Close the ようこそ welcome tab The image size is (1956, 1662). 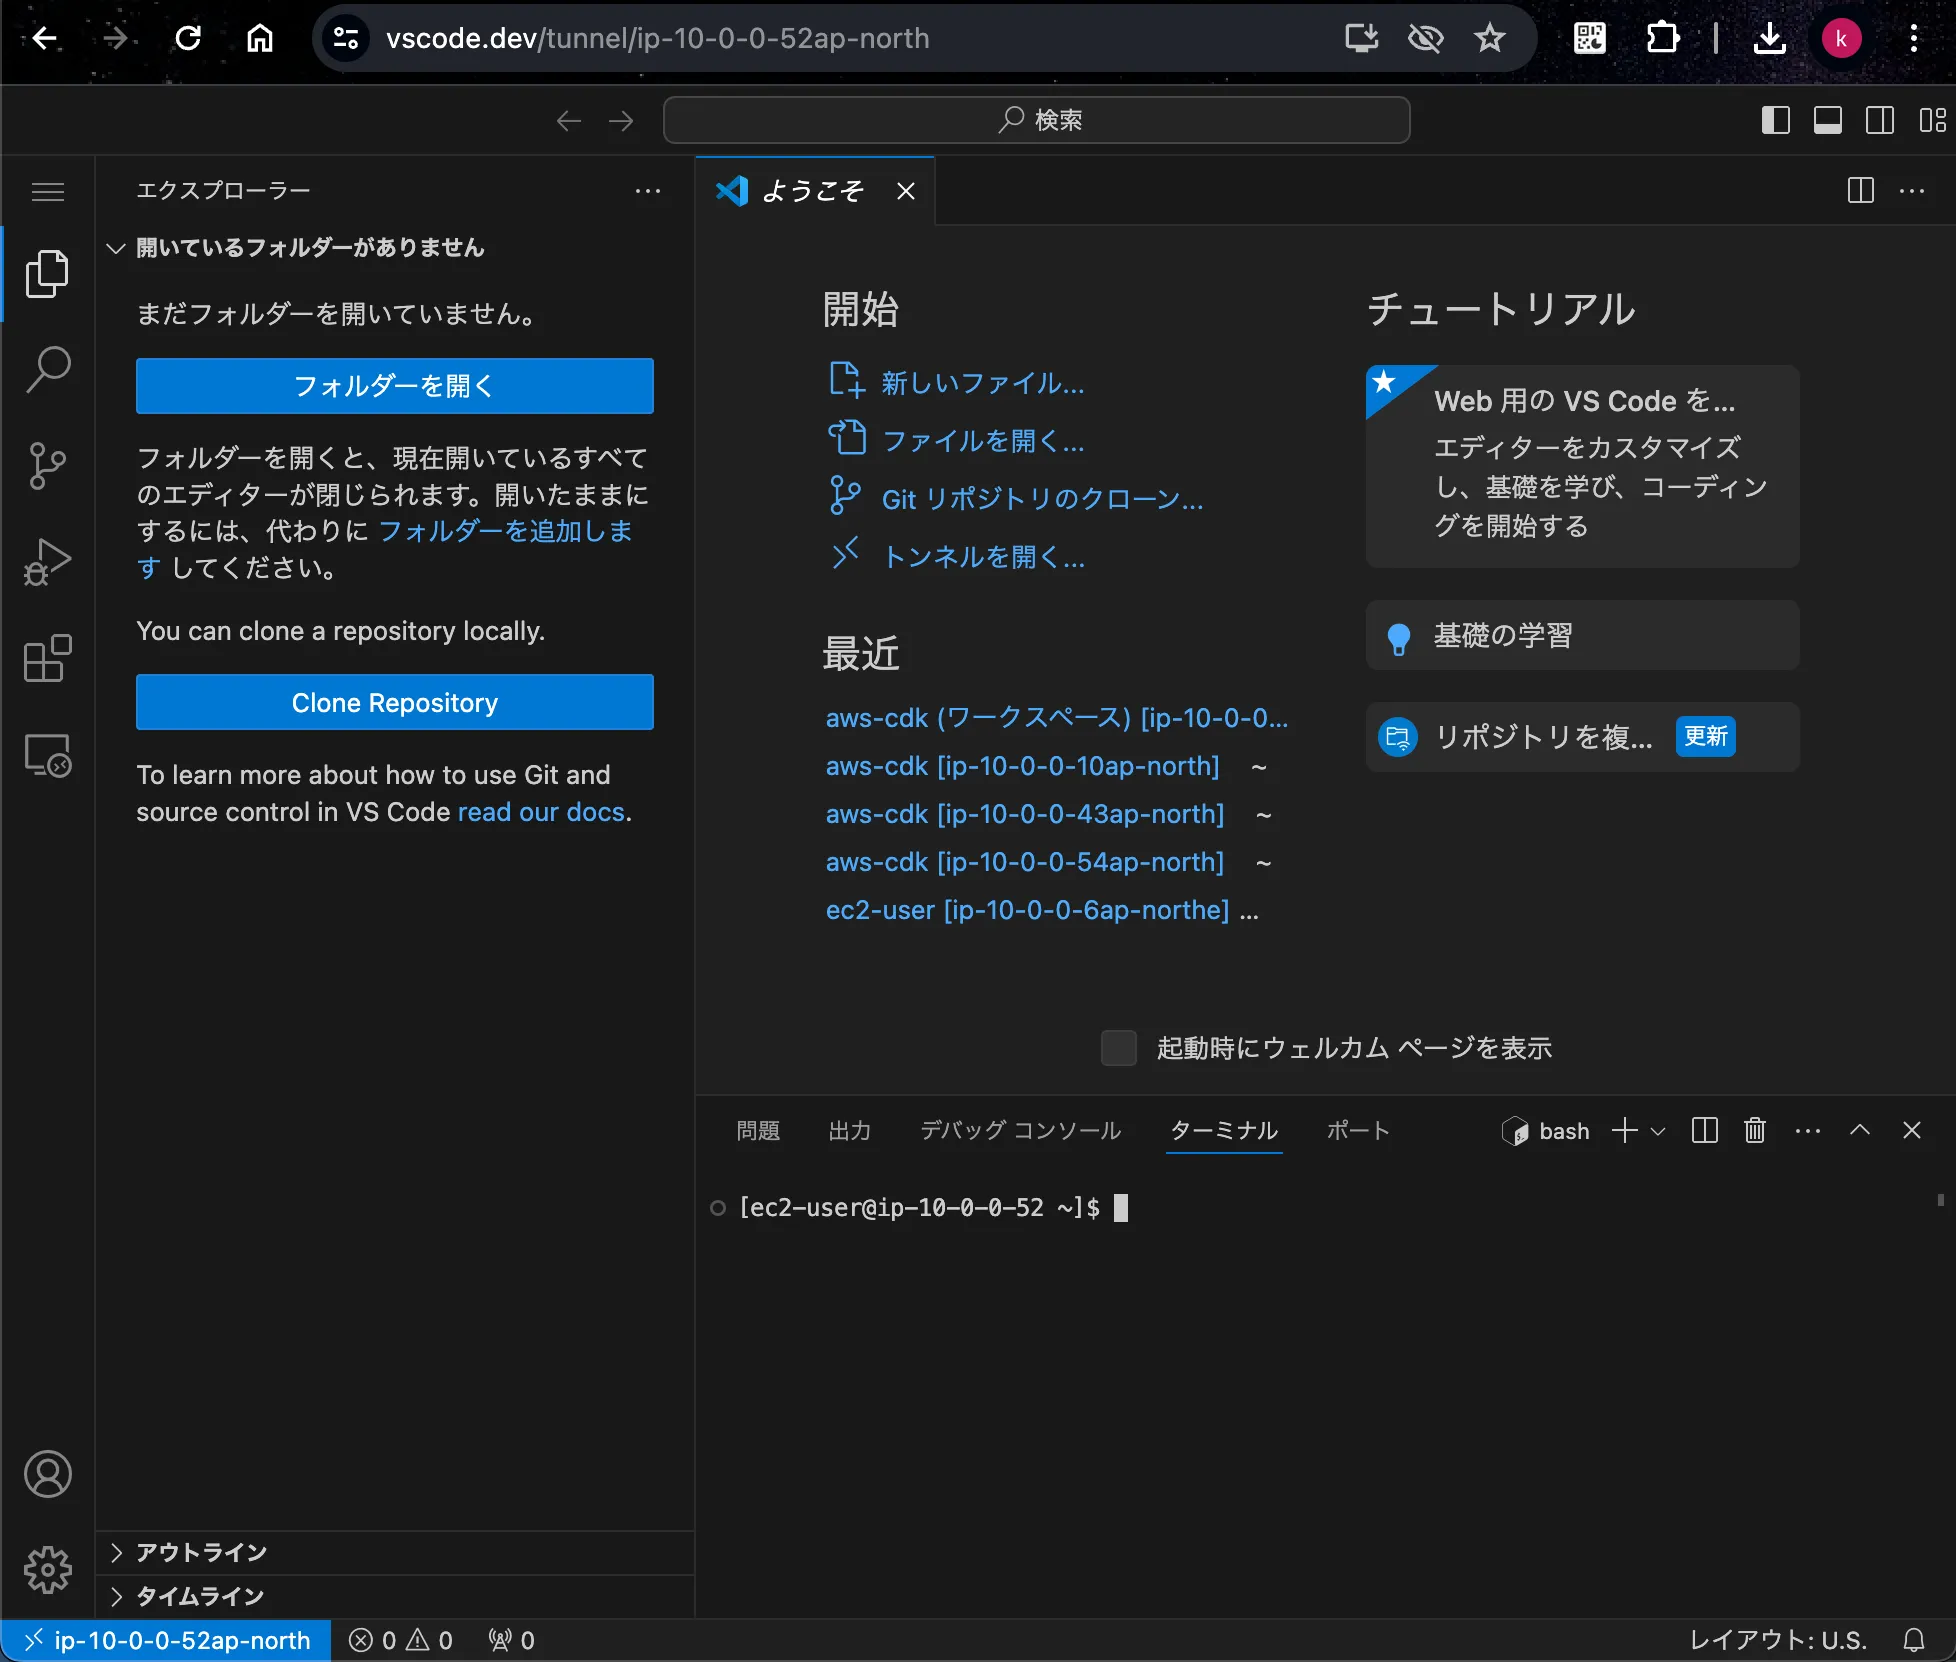(x=906, y=191)
